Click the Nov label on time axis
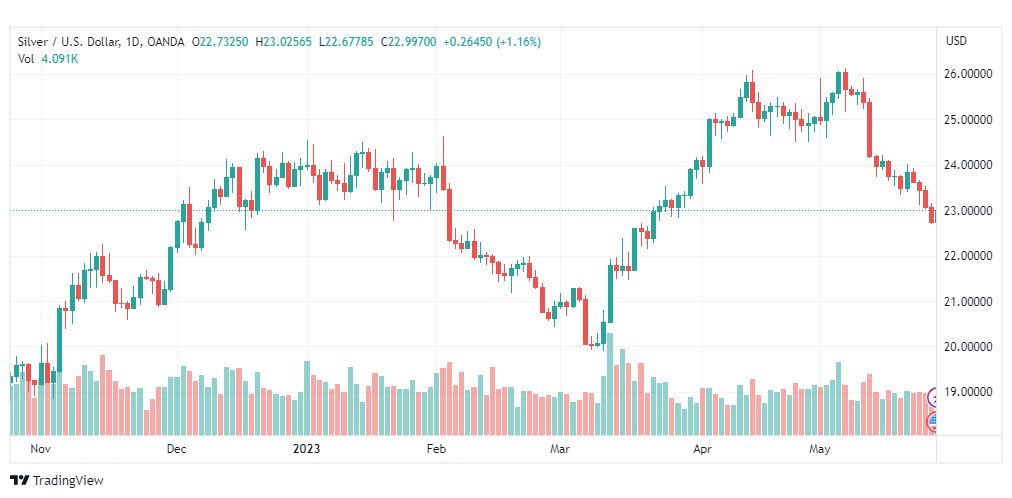This screenshot has width=1012, height=498. [x=40, y=448]
